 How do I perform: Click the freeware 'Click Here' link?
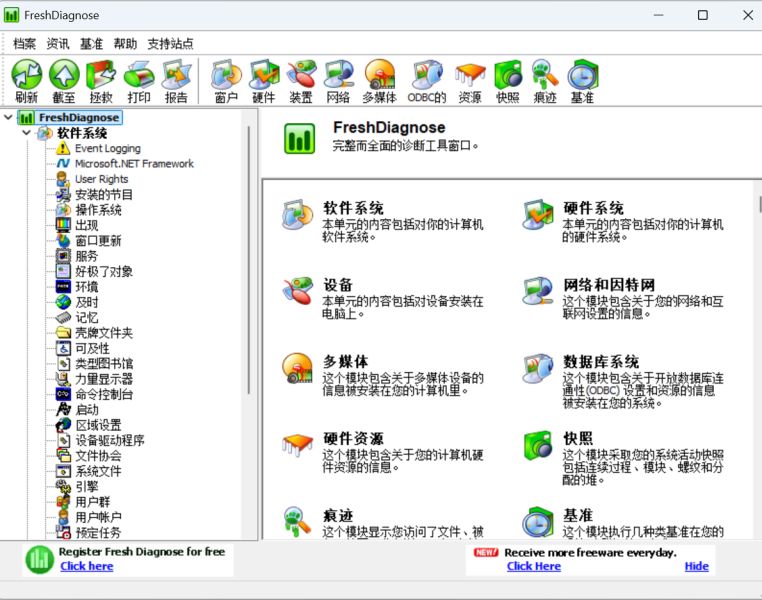click(534, 566)
